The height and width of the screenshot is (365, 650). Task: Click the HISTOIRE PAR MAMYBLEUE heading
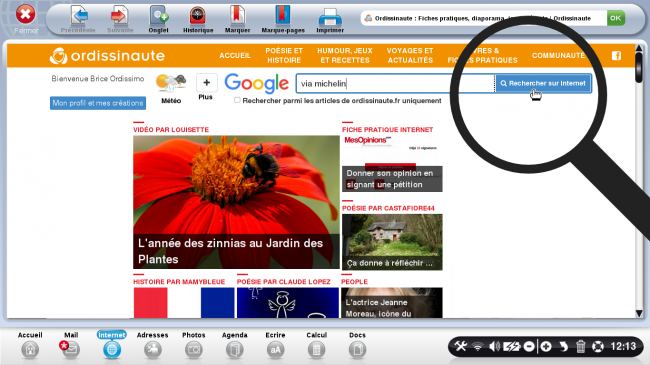coord(179,282)
